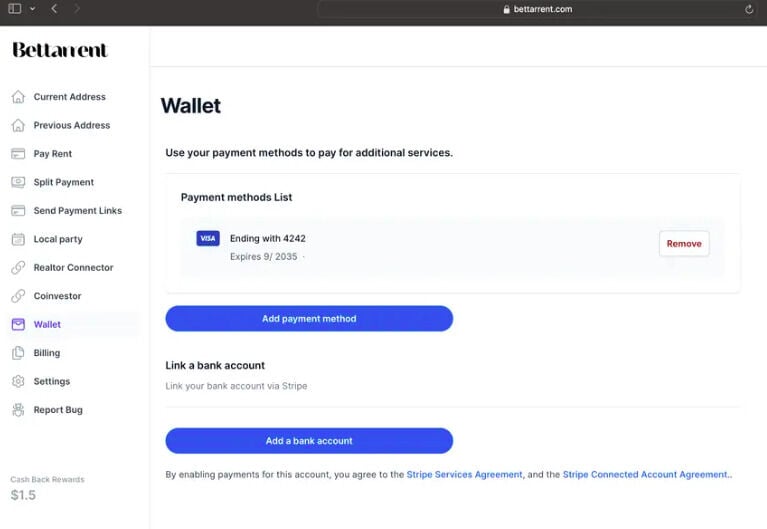Click the Local party calendar icon
Viewport: 767px width, 529px height.
18,239
